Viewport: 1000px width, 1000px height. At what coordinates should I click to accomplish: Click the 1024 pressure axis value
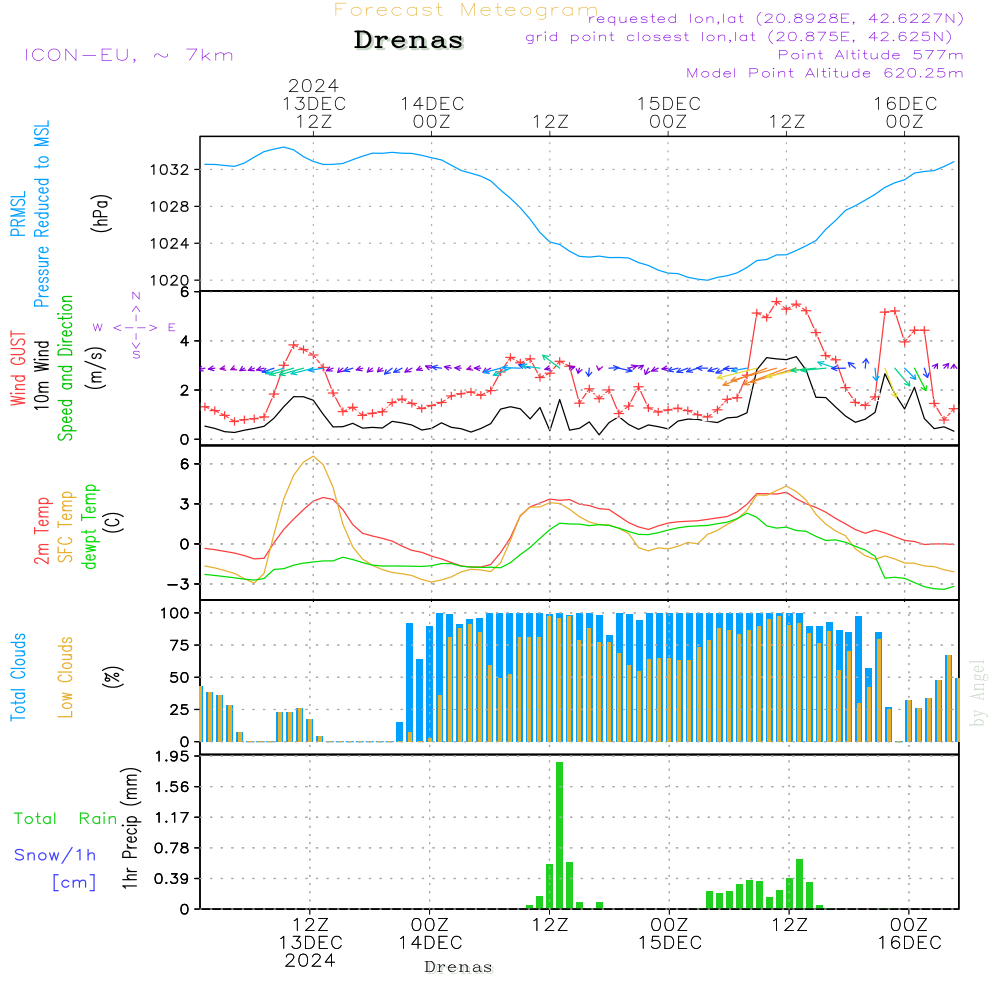(x=170, y=244)
